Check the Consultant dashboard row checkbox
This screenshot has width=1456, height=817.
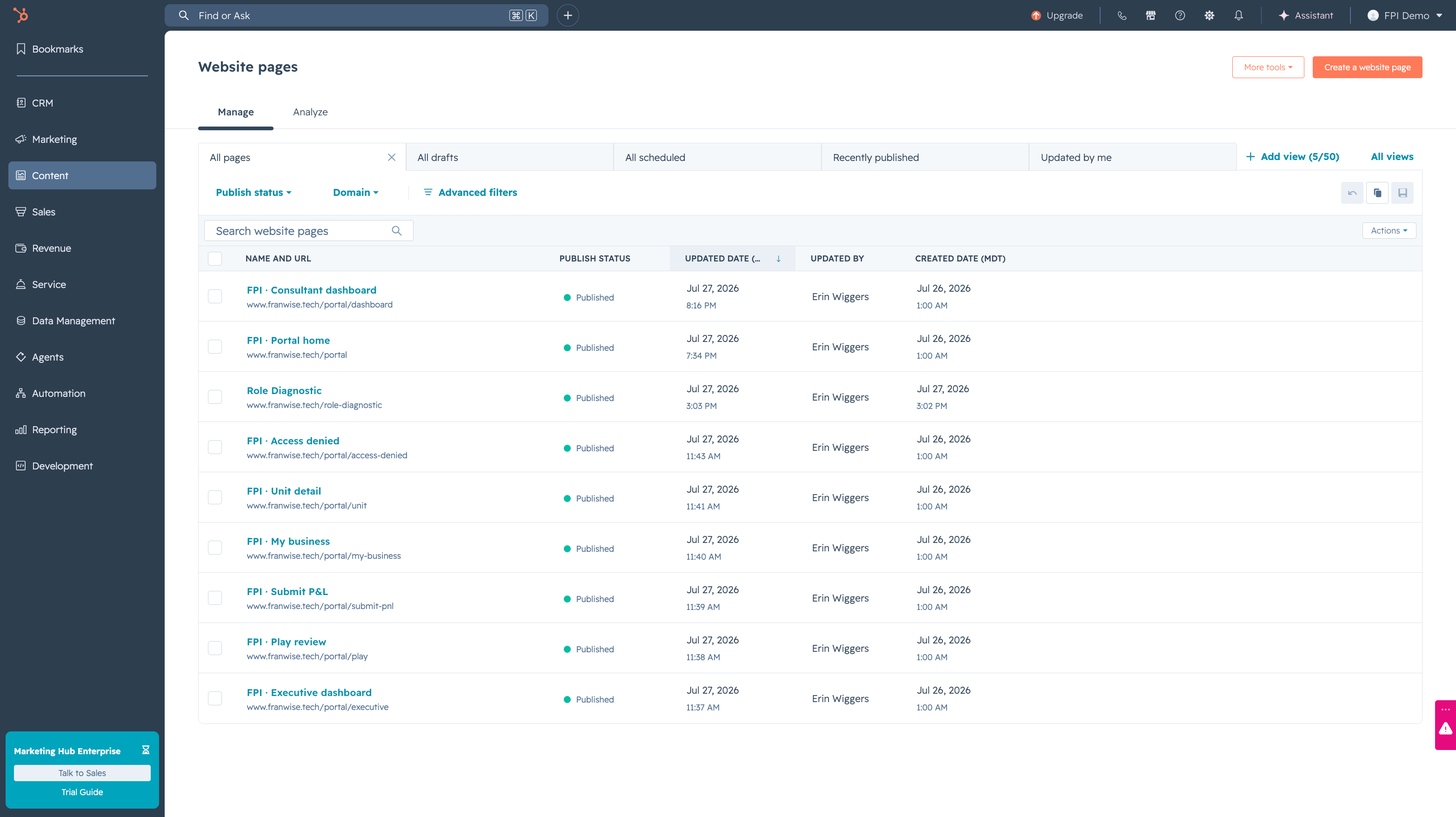(215, 296)
